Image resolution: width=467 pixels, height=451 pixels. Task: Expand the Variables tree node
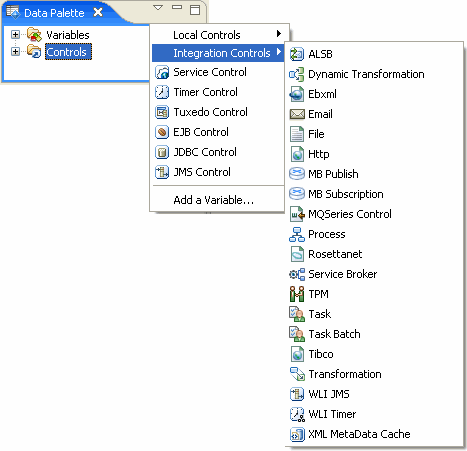pos(15,34)
